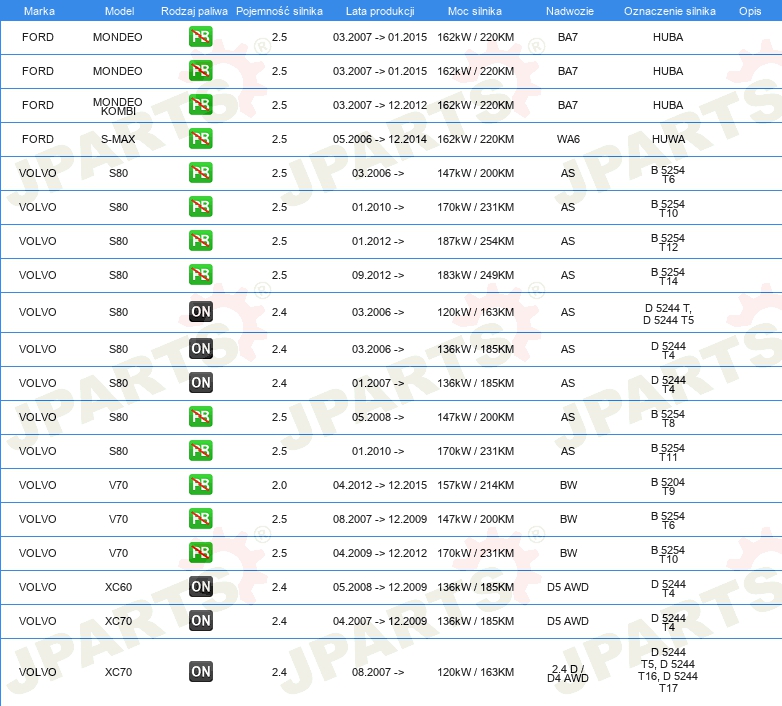Click the 01.2007 -> production date cell
The width and height of the screenshot is (782, 706).
pos(378,383)
